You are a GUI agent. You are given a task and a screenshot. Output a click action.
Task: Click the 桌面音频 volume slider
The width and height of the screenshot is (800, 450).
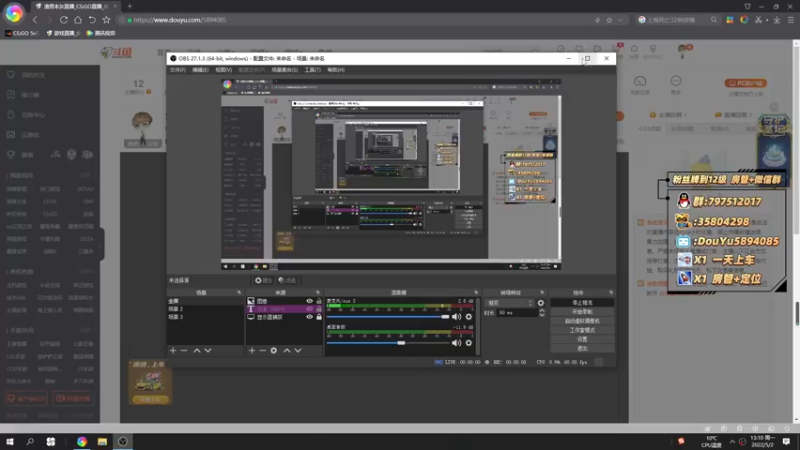point(388,343)
